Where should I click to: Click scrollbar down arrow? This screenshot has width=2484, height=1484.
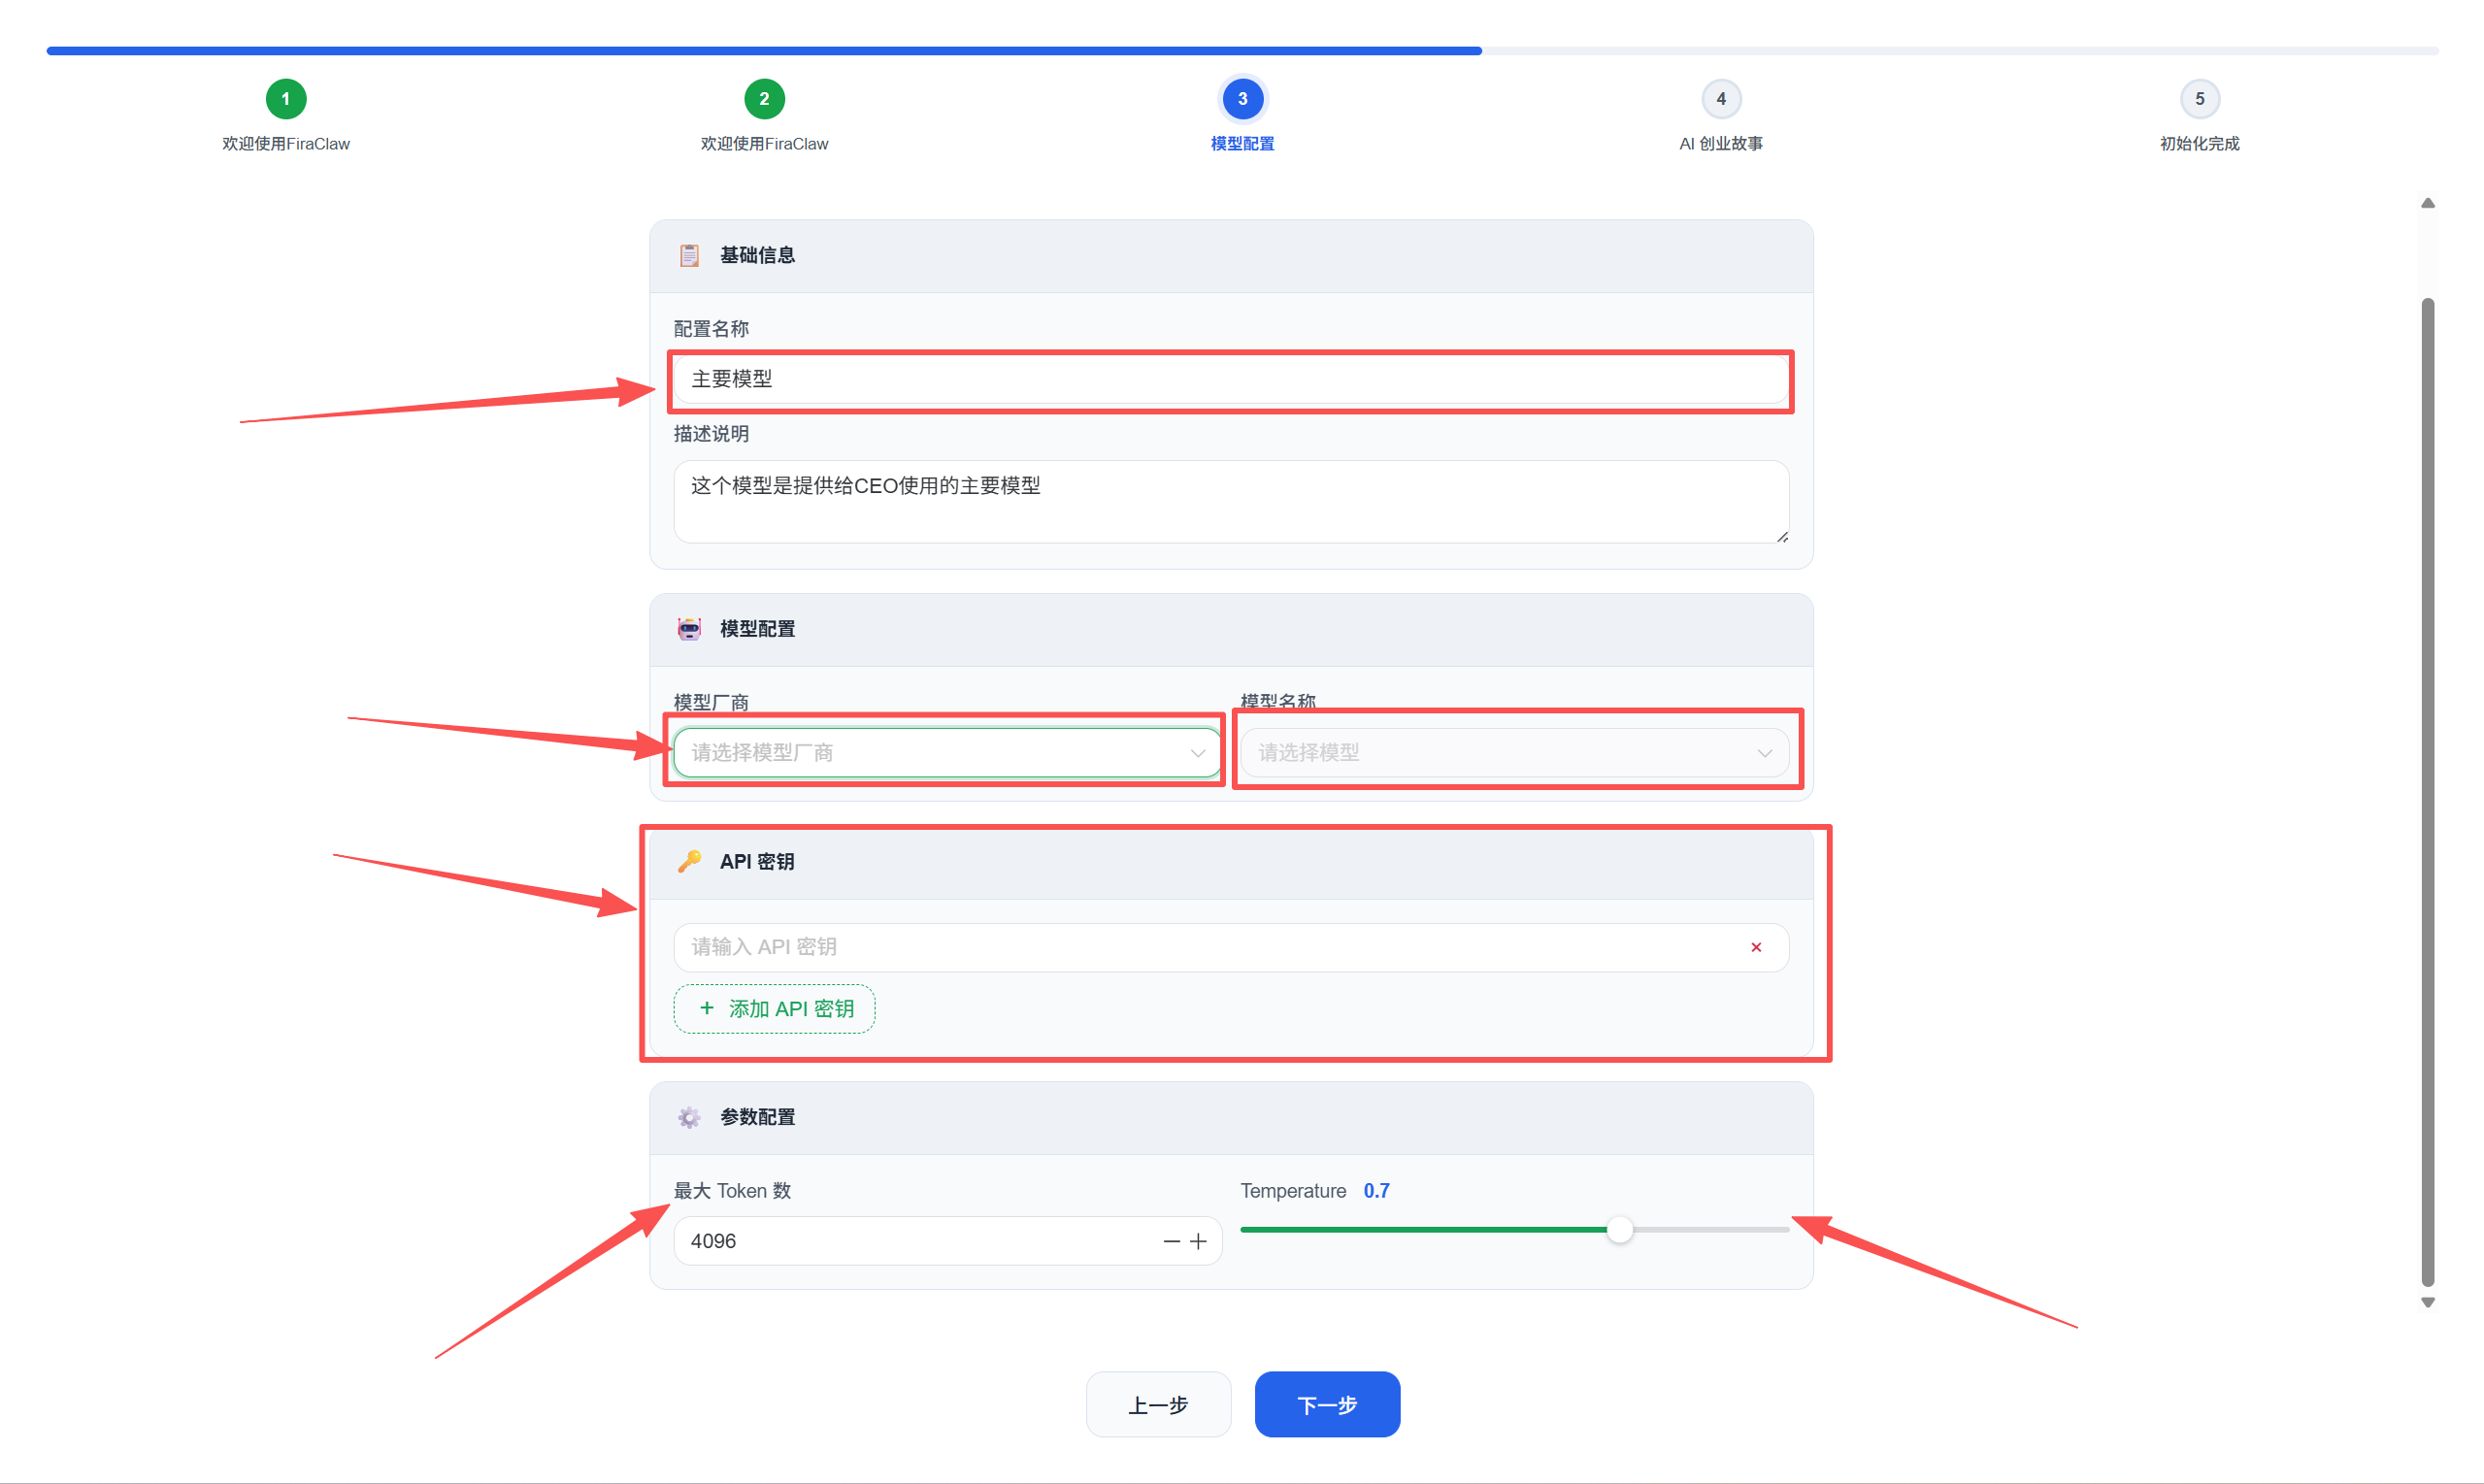point(2427,1302)
